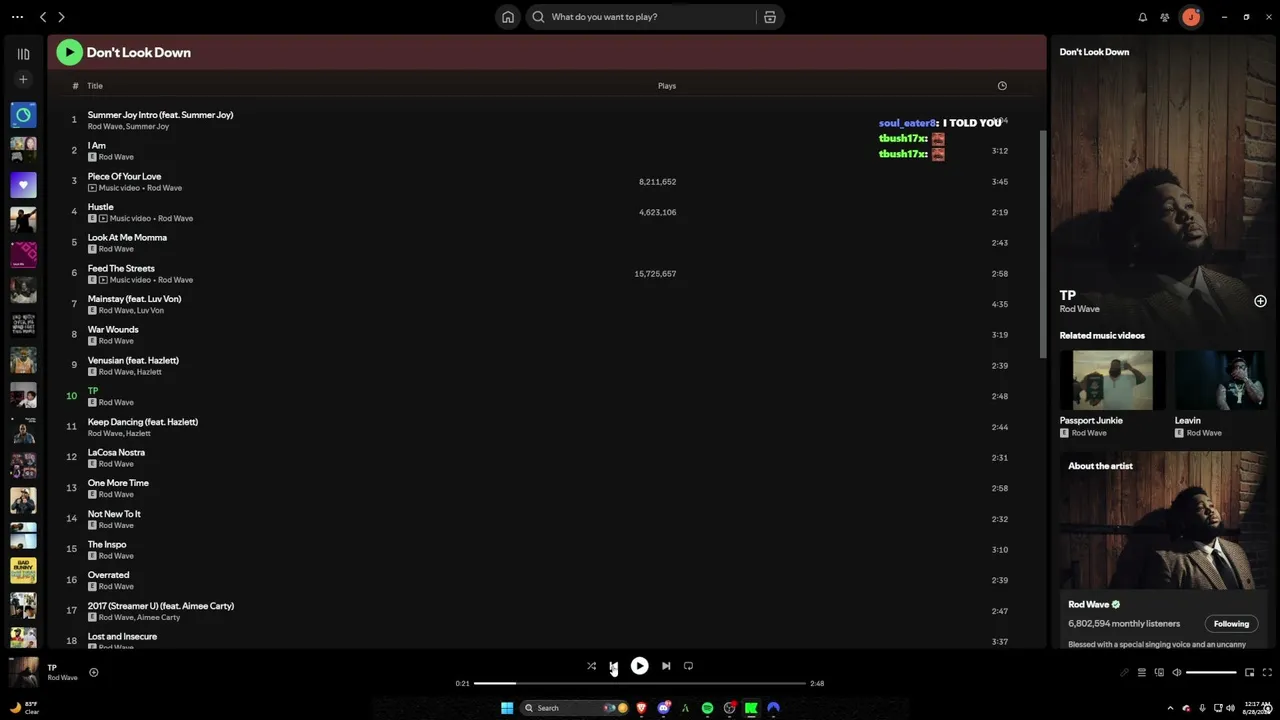Sort tracks by Plays column header
Screen dimensions: 1280x720
pos(667,86)
